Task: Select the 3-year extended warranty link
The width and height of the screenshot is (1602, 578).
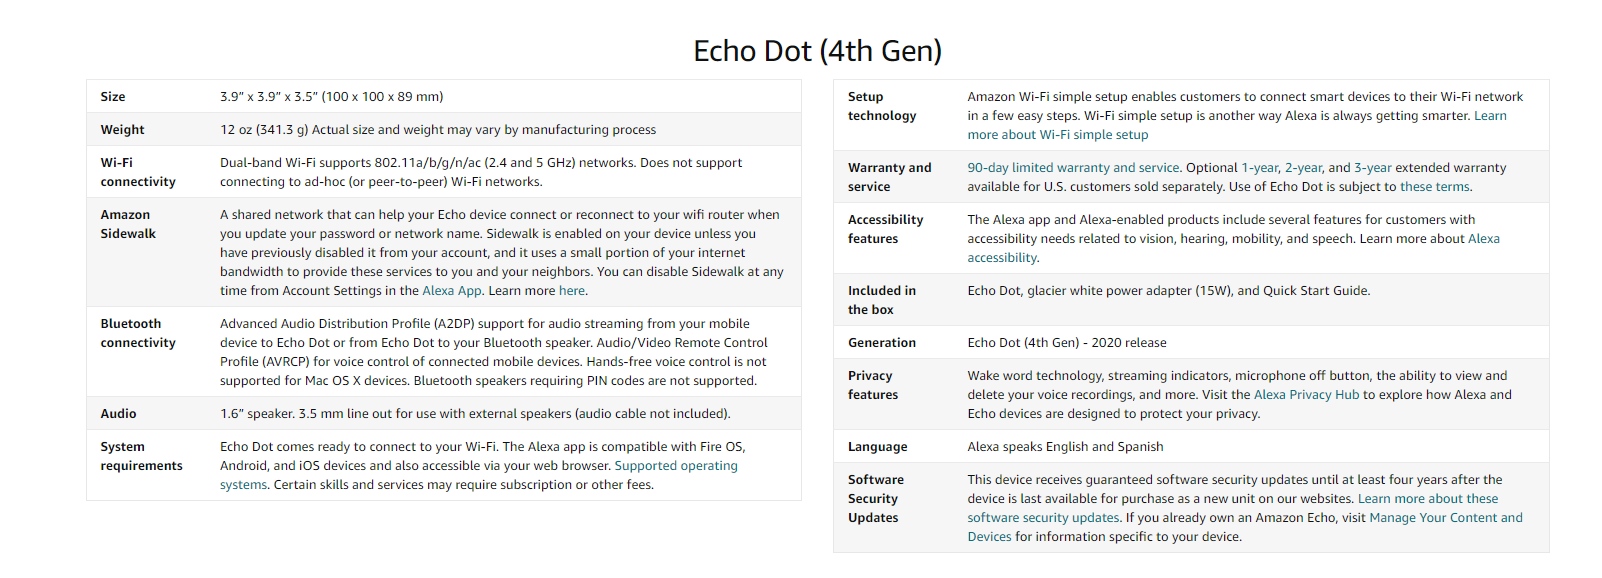Action: 1372,168
